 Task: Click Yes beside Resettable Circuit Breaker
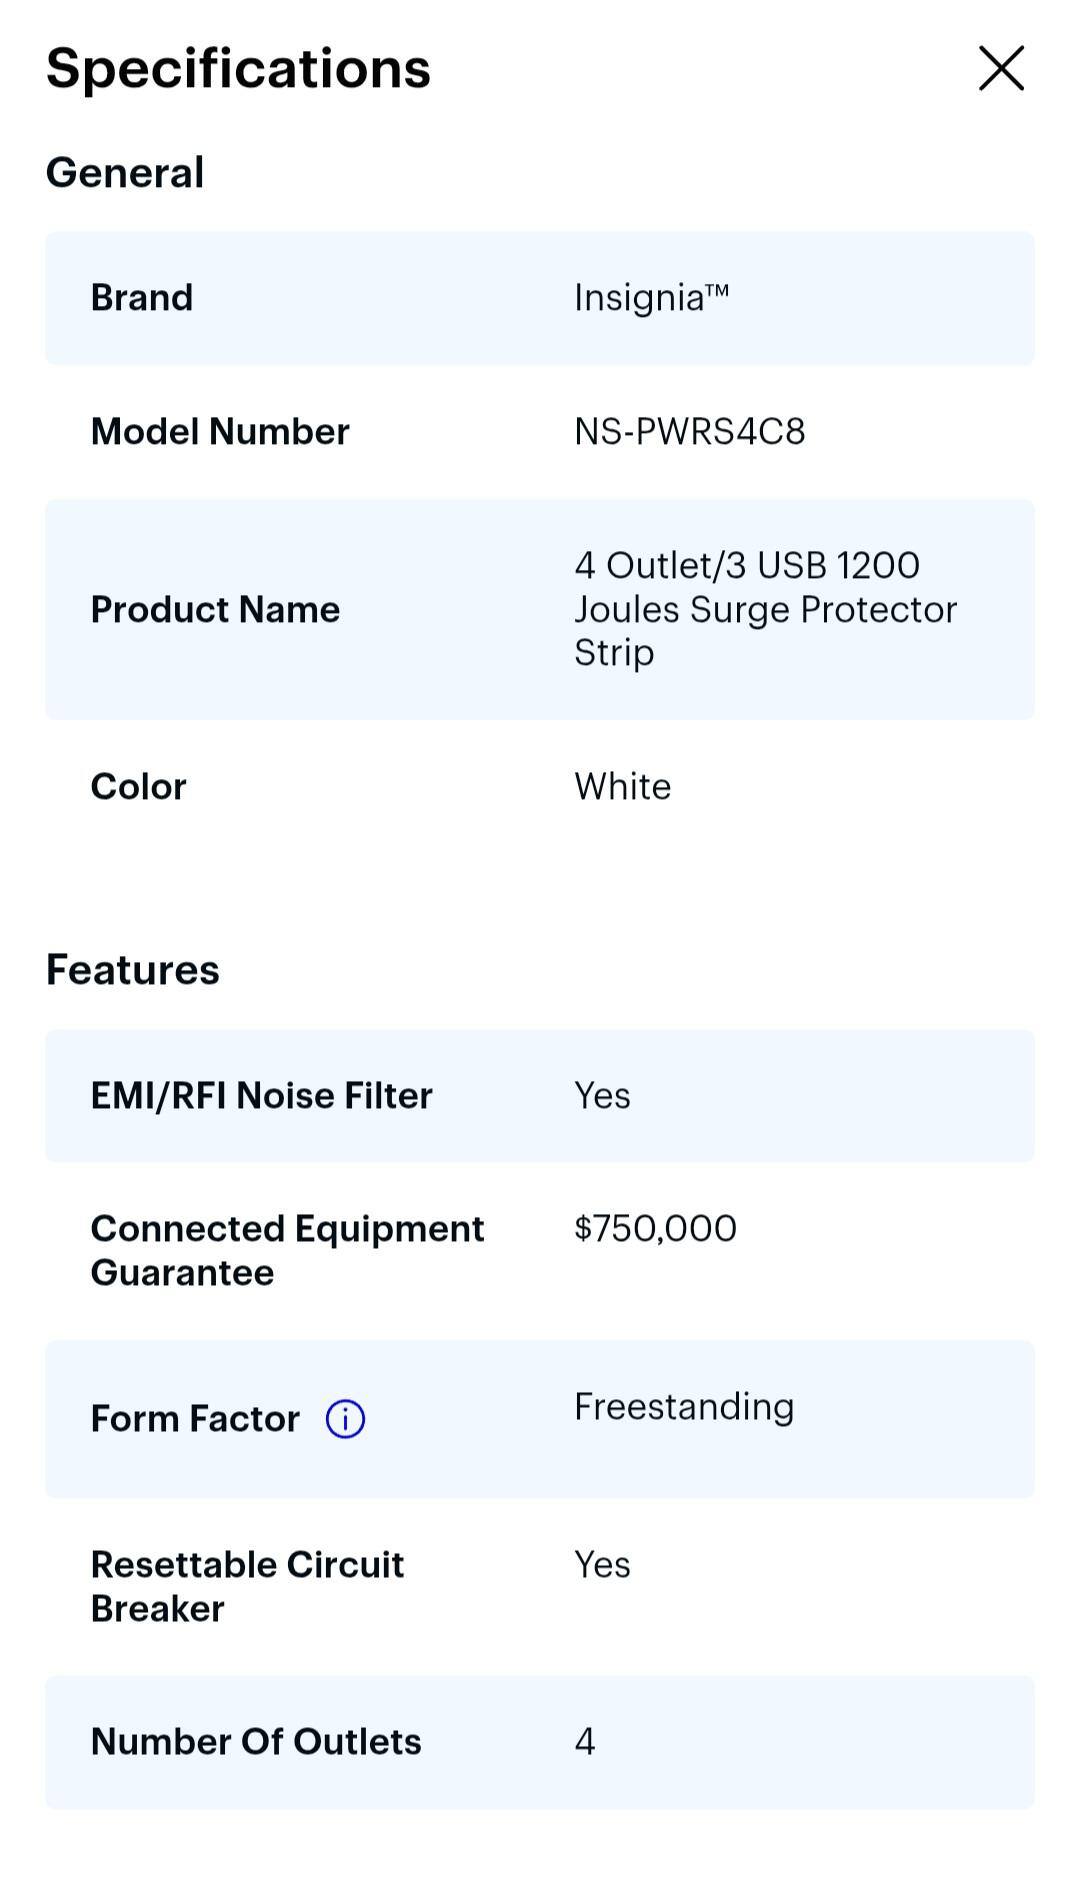[x=601, y=1563]
